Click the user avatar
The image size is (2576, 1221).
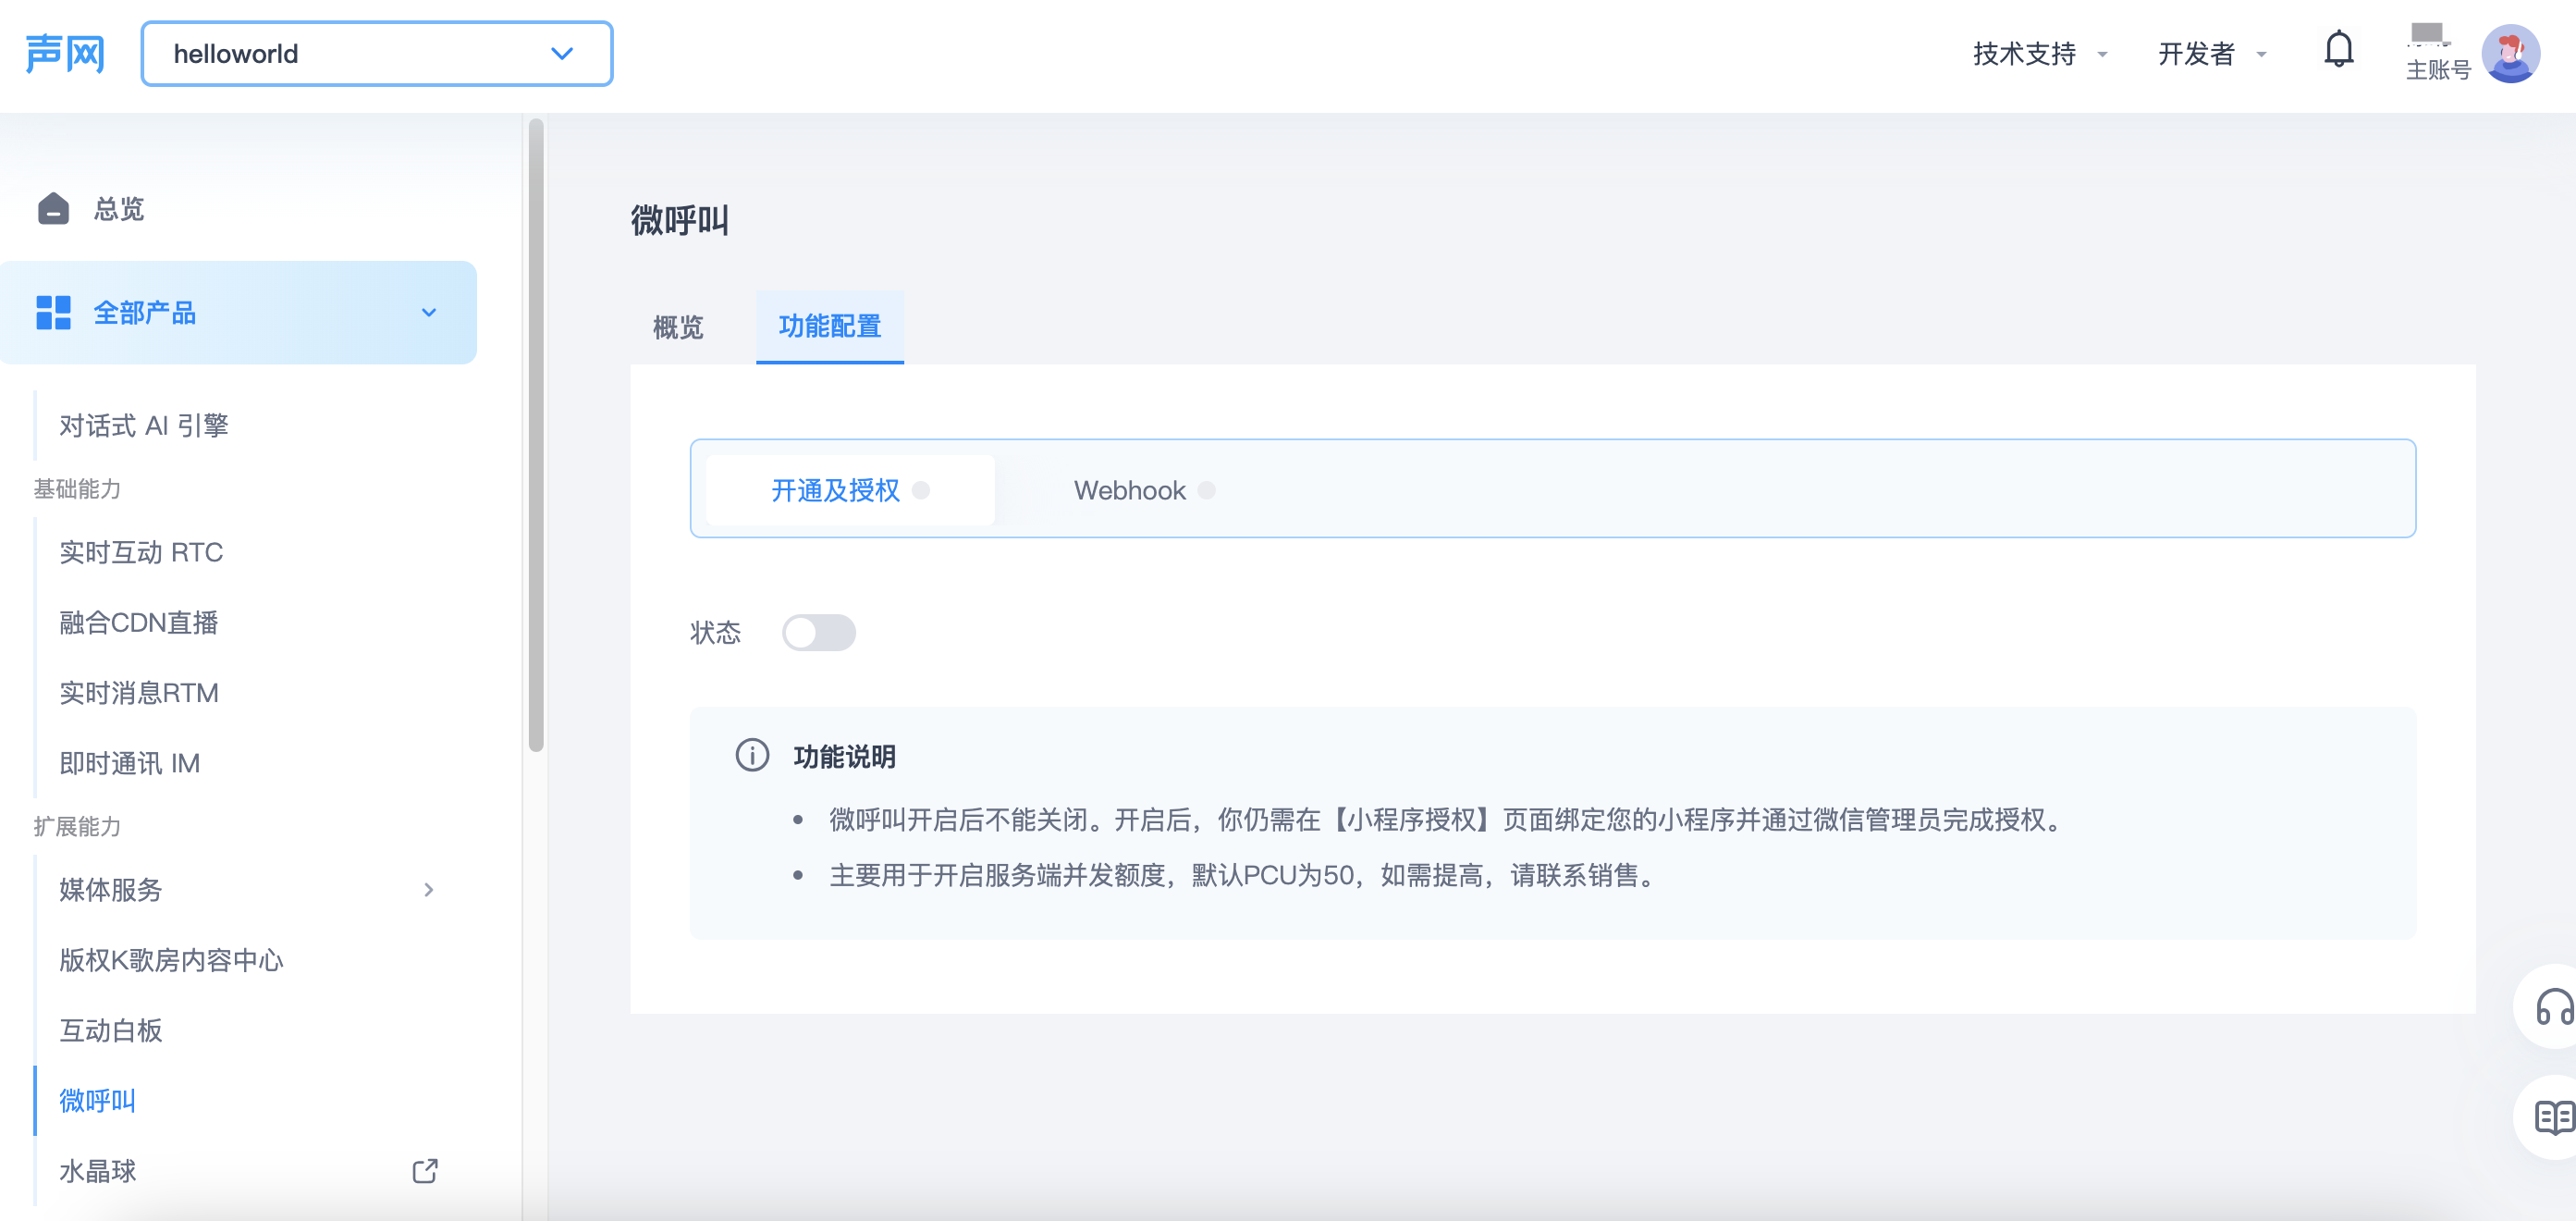2511,53
